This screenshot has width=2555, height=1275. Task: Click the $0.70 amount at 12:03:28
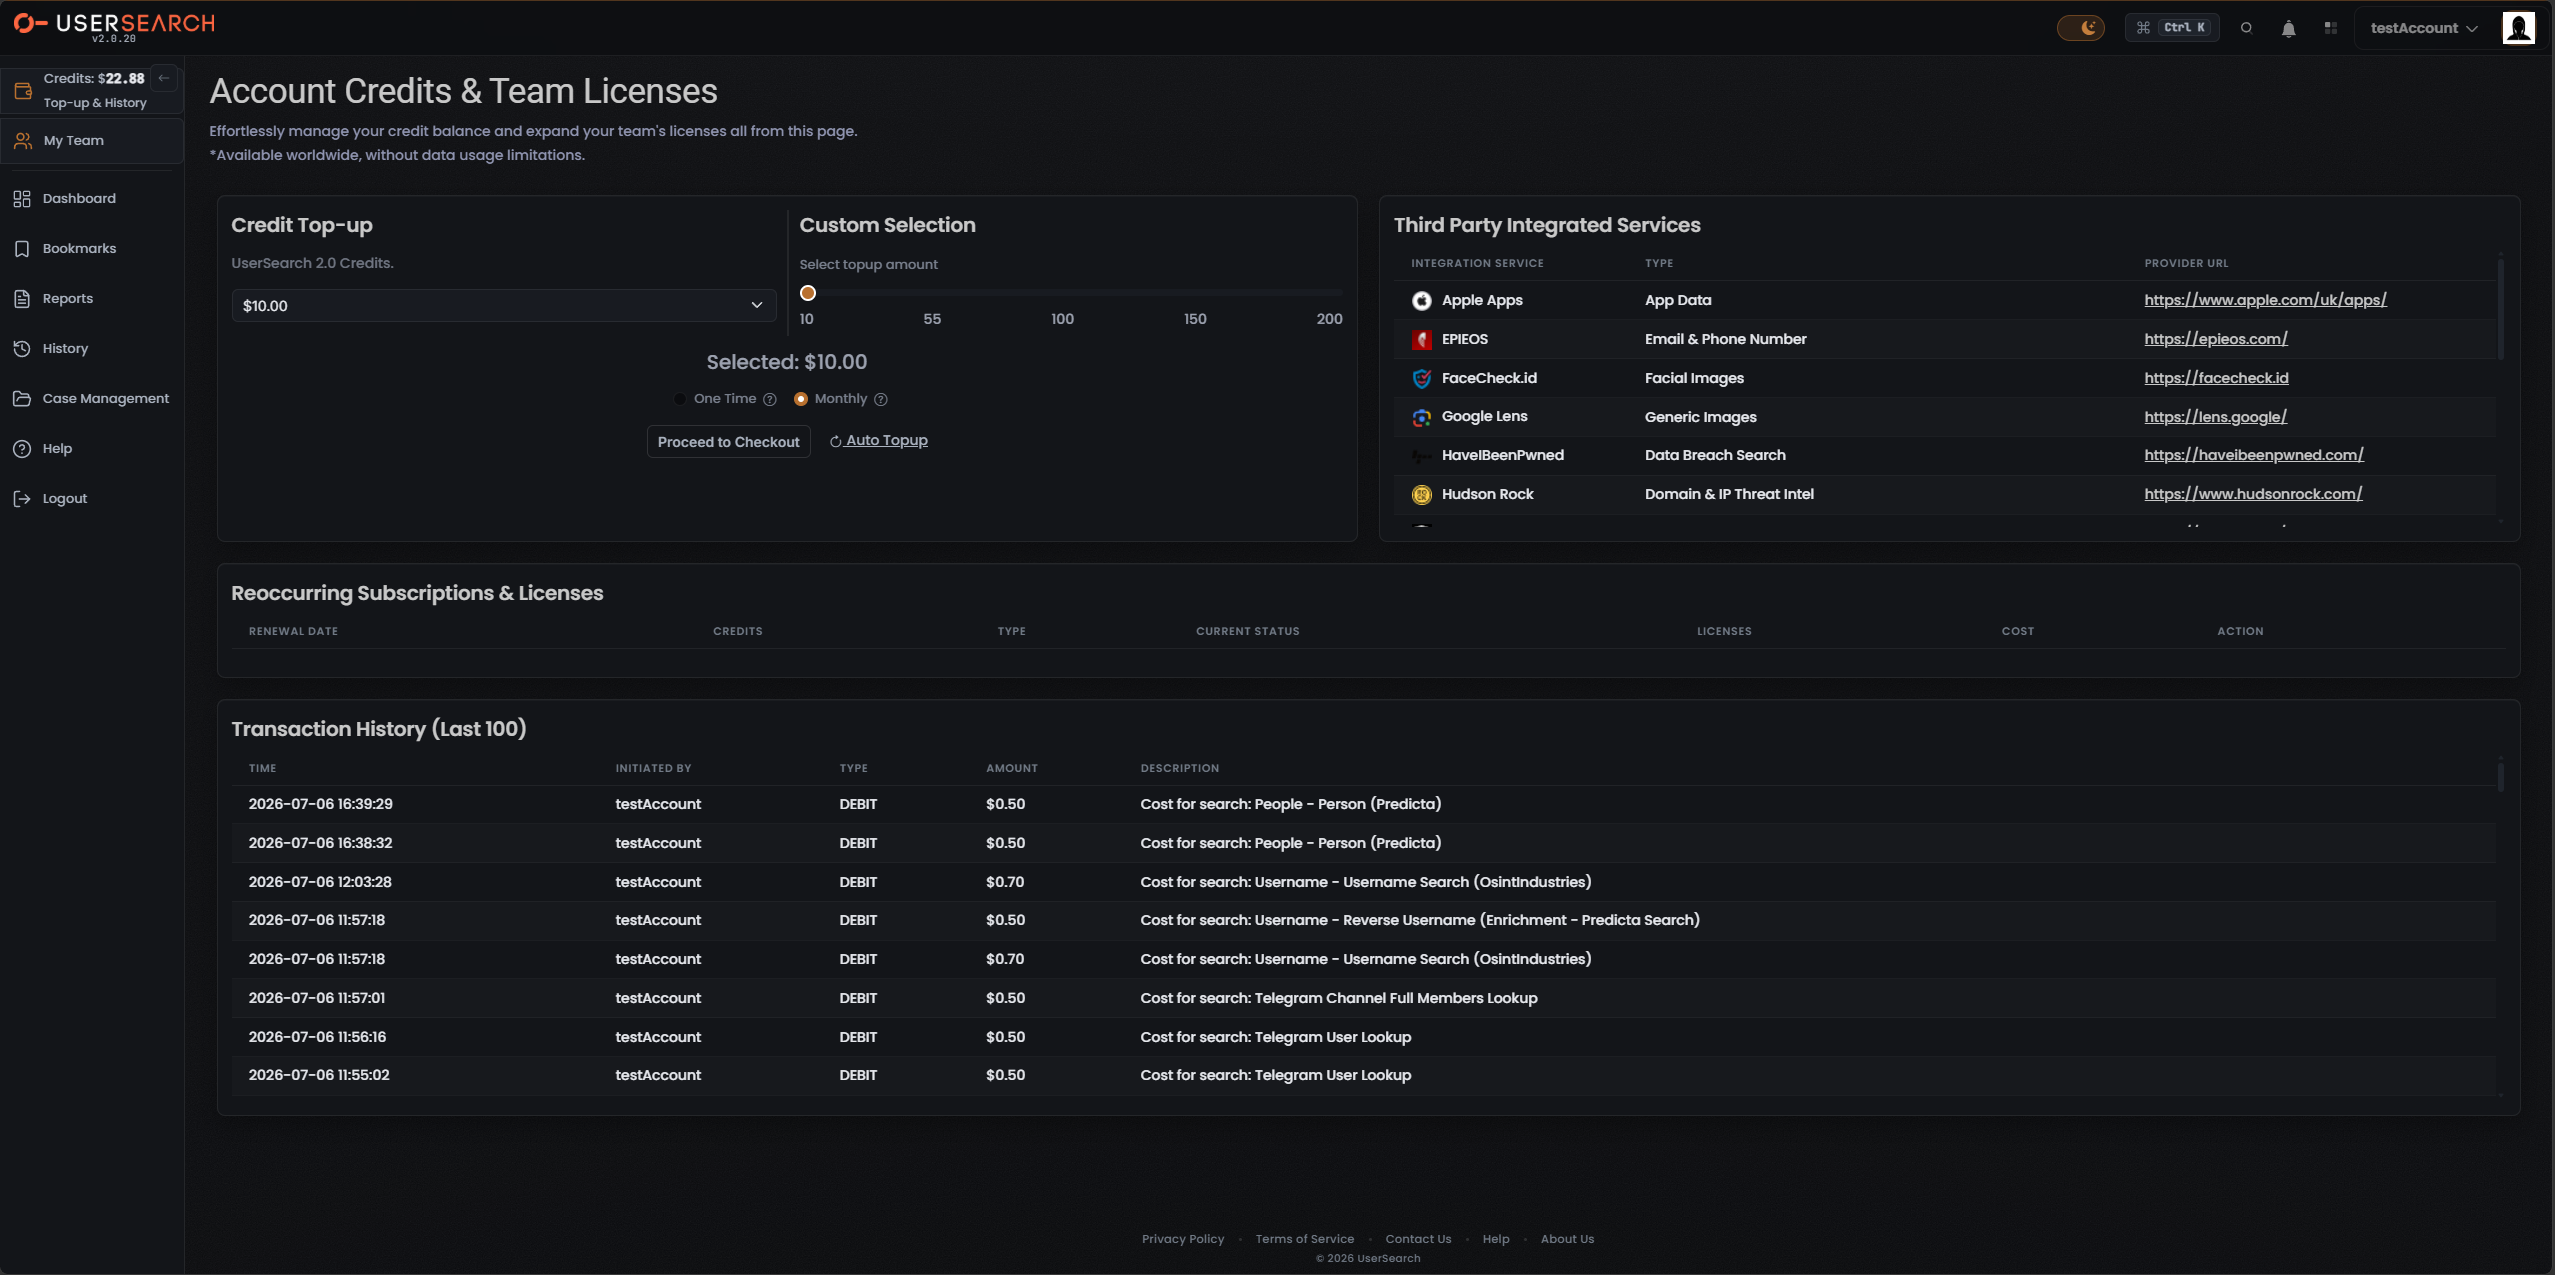tap(1005, 882)
